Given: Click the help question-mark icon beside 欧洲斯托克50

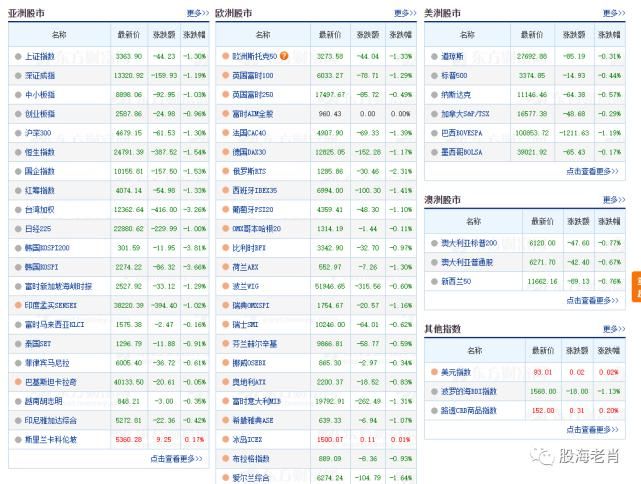Looking at the screenshot, I should pyautogui.click(x=284, y=56).
